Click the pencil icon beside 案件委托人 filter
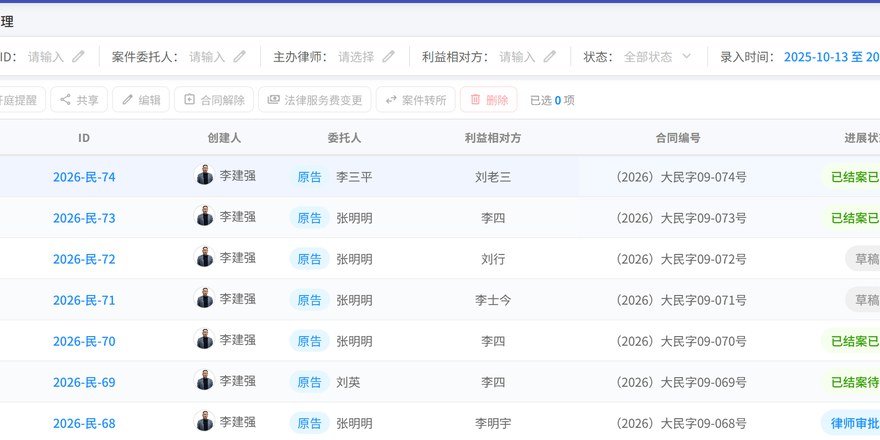The height and width of the screenshot is (440, 880). 240,56
